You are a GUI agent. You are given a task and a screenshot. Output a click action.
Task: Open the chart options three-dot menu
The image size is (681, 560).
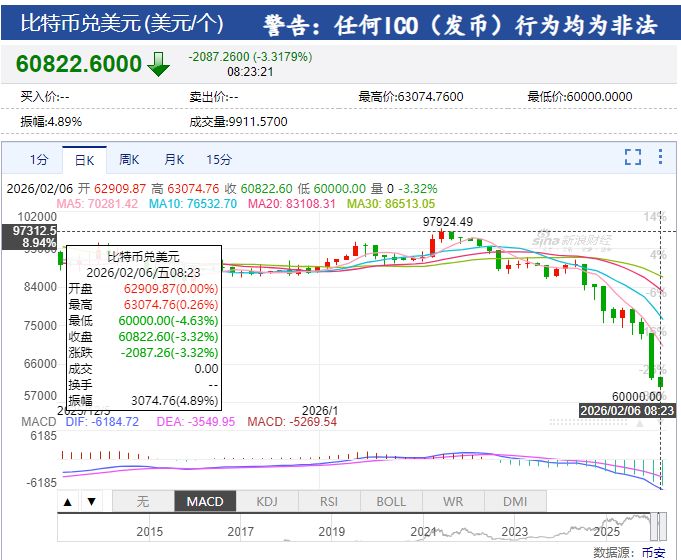click(x=659, y=157)
